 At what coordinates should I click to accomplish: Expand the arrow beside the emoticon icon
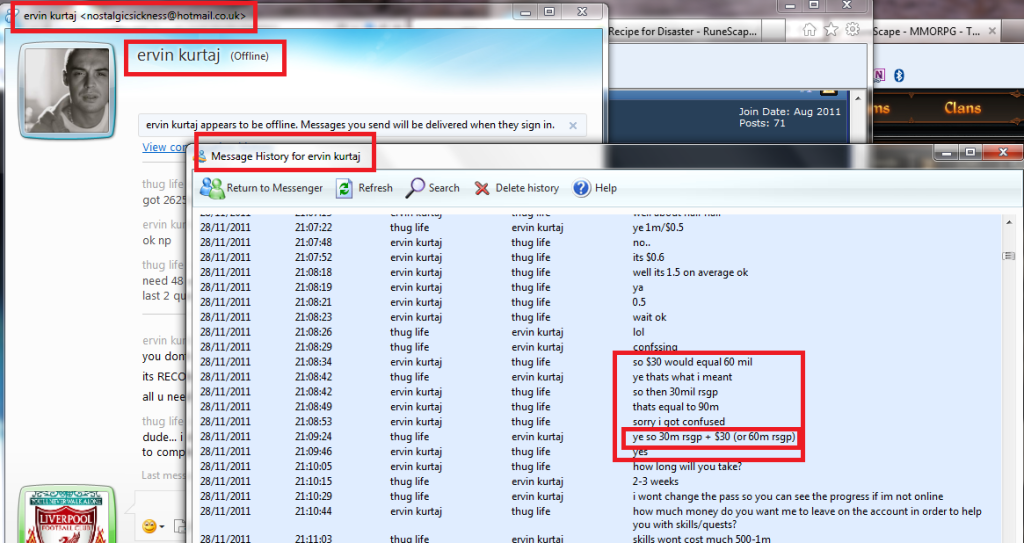coord(162,527)
